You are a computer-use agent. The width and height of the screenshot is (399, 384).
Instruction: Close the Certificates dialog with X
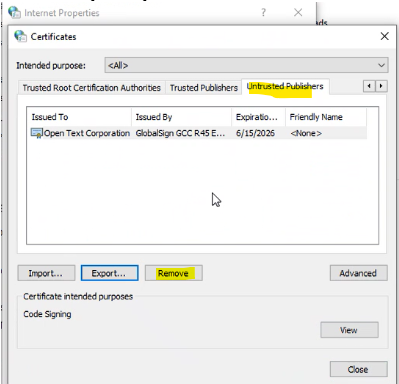click(x=385, y=36)
